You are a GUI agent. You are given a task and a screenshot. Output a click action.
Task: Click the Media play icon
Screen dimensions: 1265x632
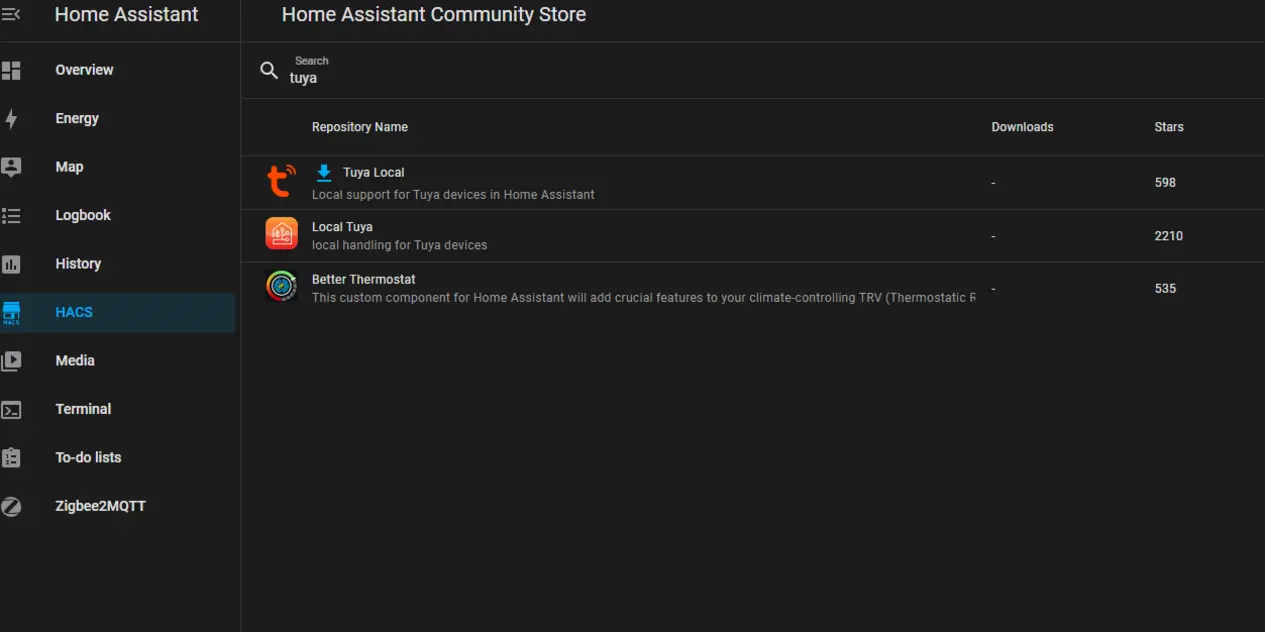(11, 361)
